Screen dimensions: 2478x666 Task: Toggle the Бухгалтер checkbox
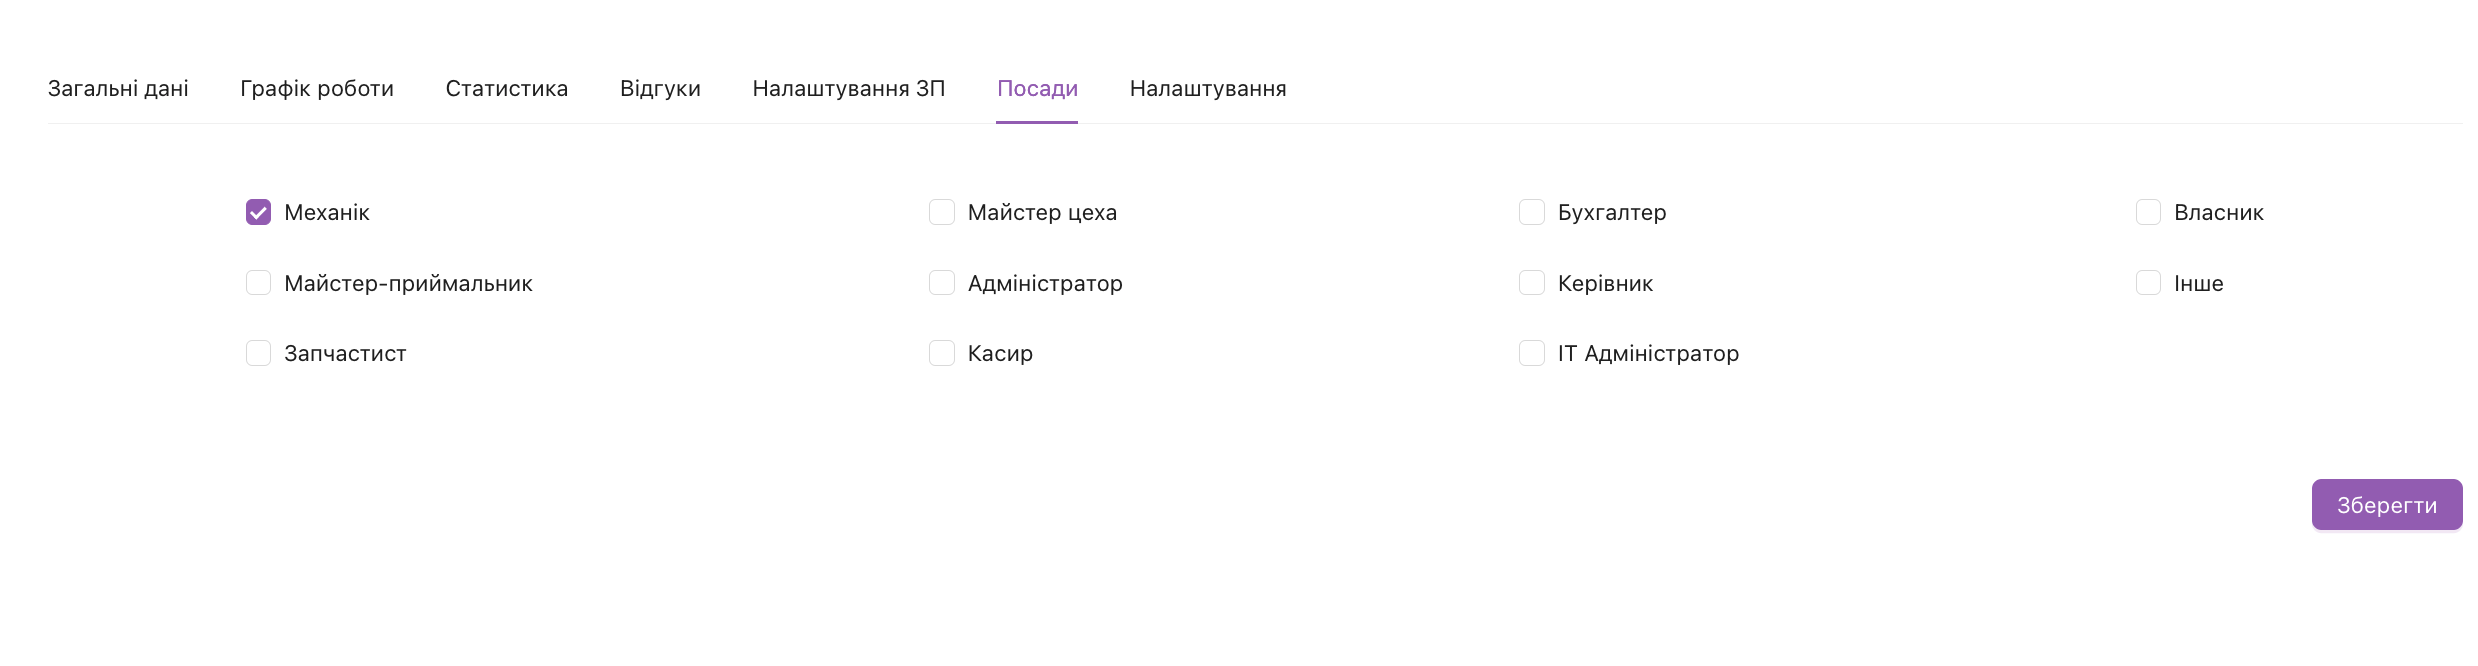click(1532, 212)
